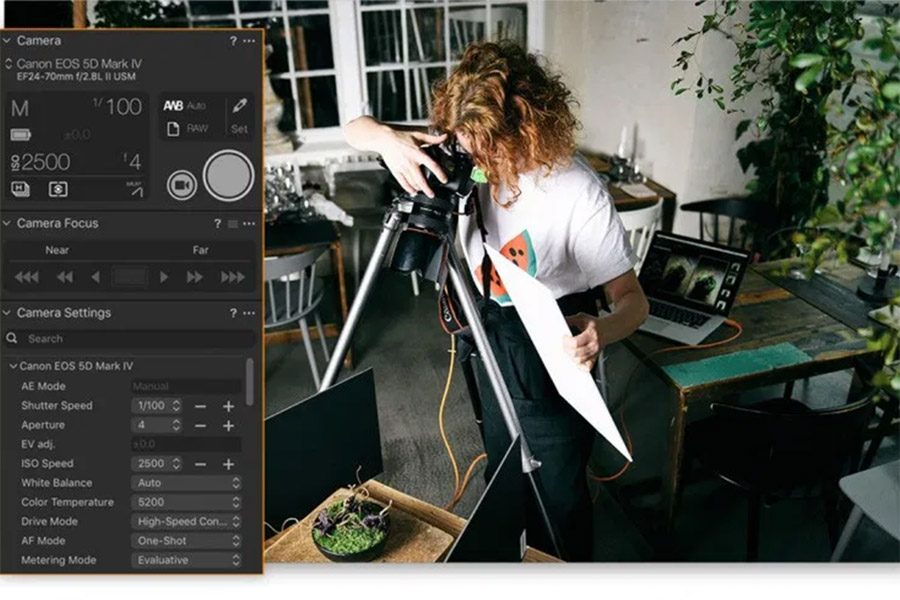The height and width of the screenshot is (600, 900).
Task: Click the AWB Auto white balance icon
Action: click(173, 104)
